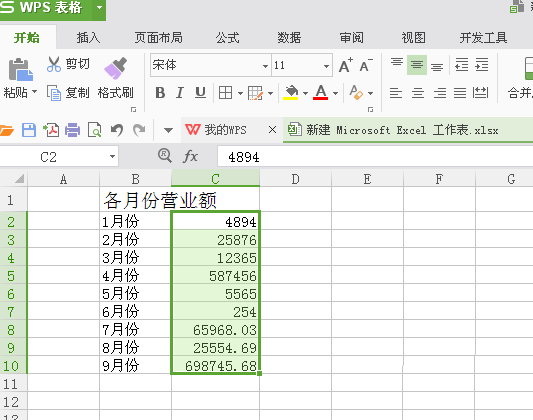
Task: Open the Name Box dropdown arrow beside C2
Action: pos(112,157)
